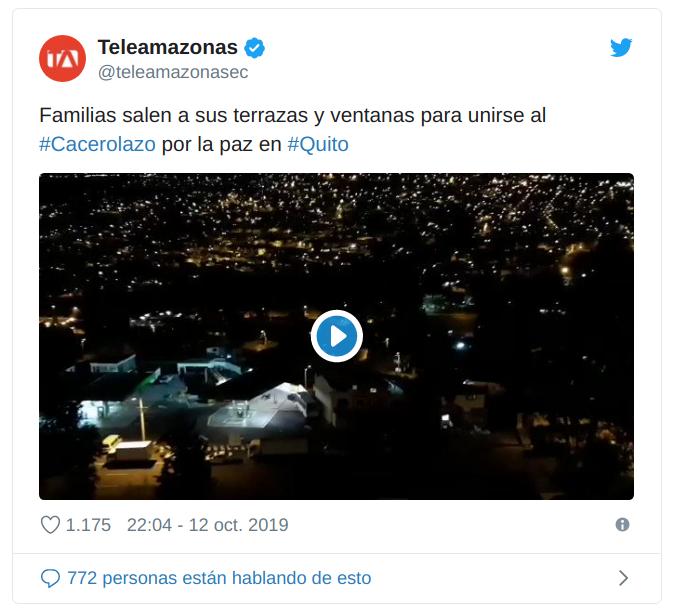Open the #Quito hashtag link
The image size is (673, 612).
318,144
